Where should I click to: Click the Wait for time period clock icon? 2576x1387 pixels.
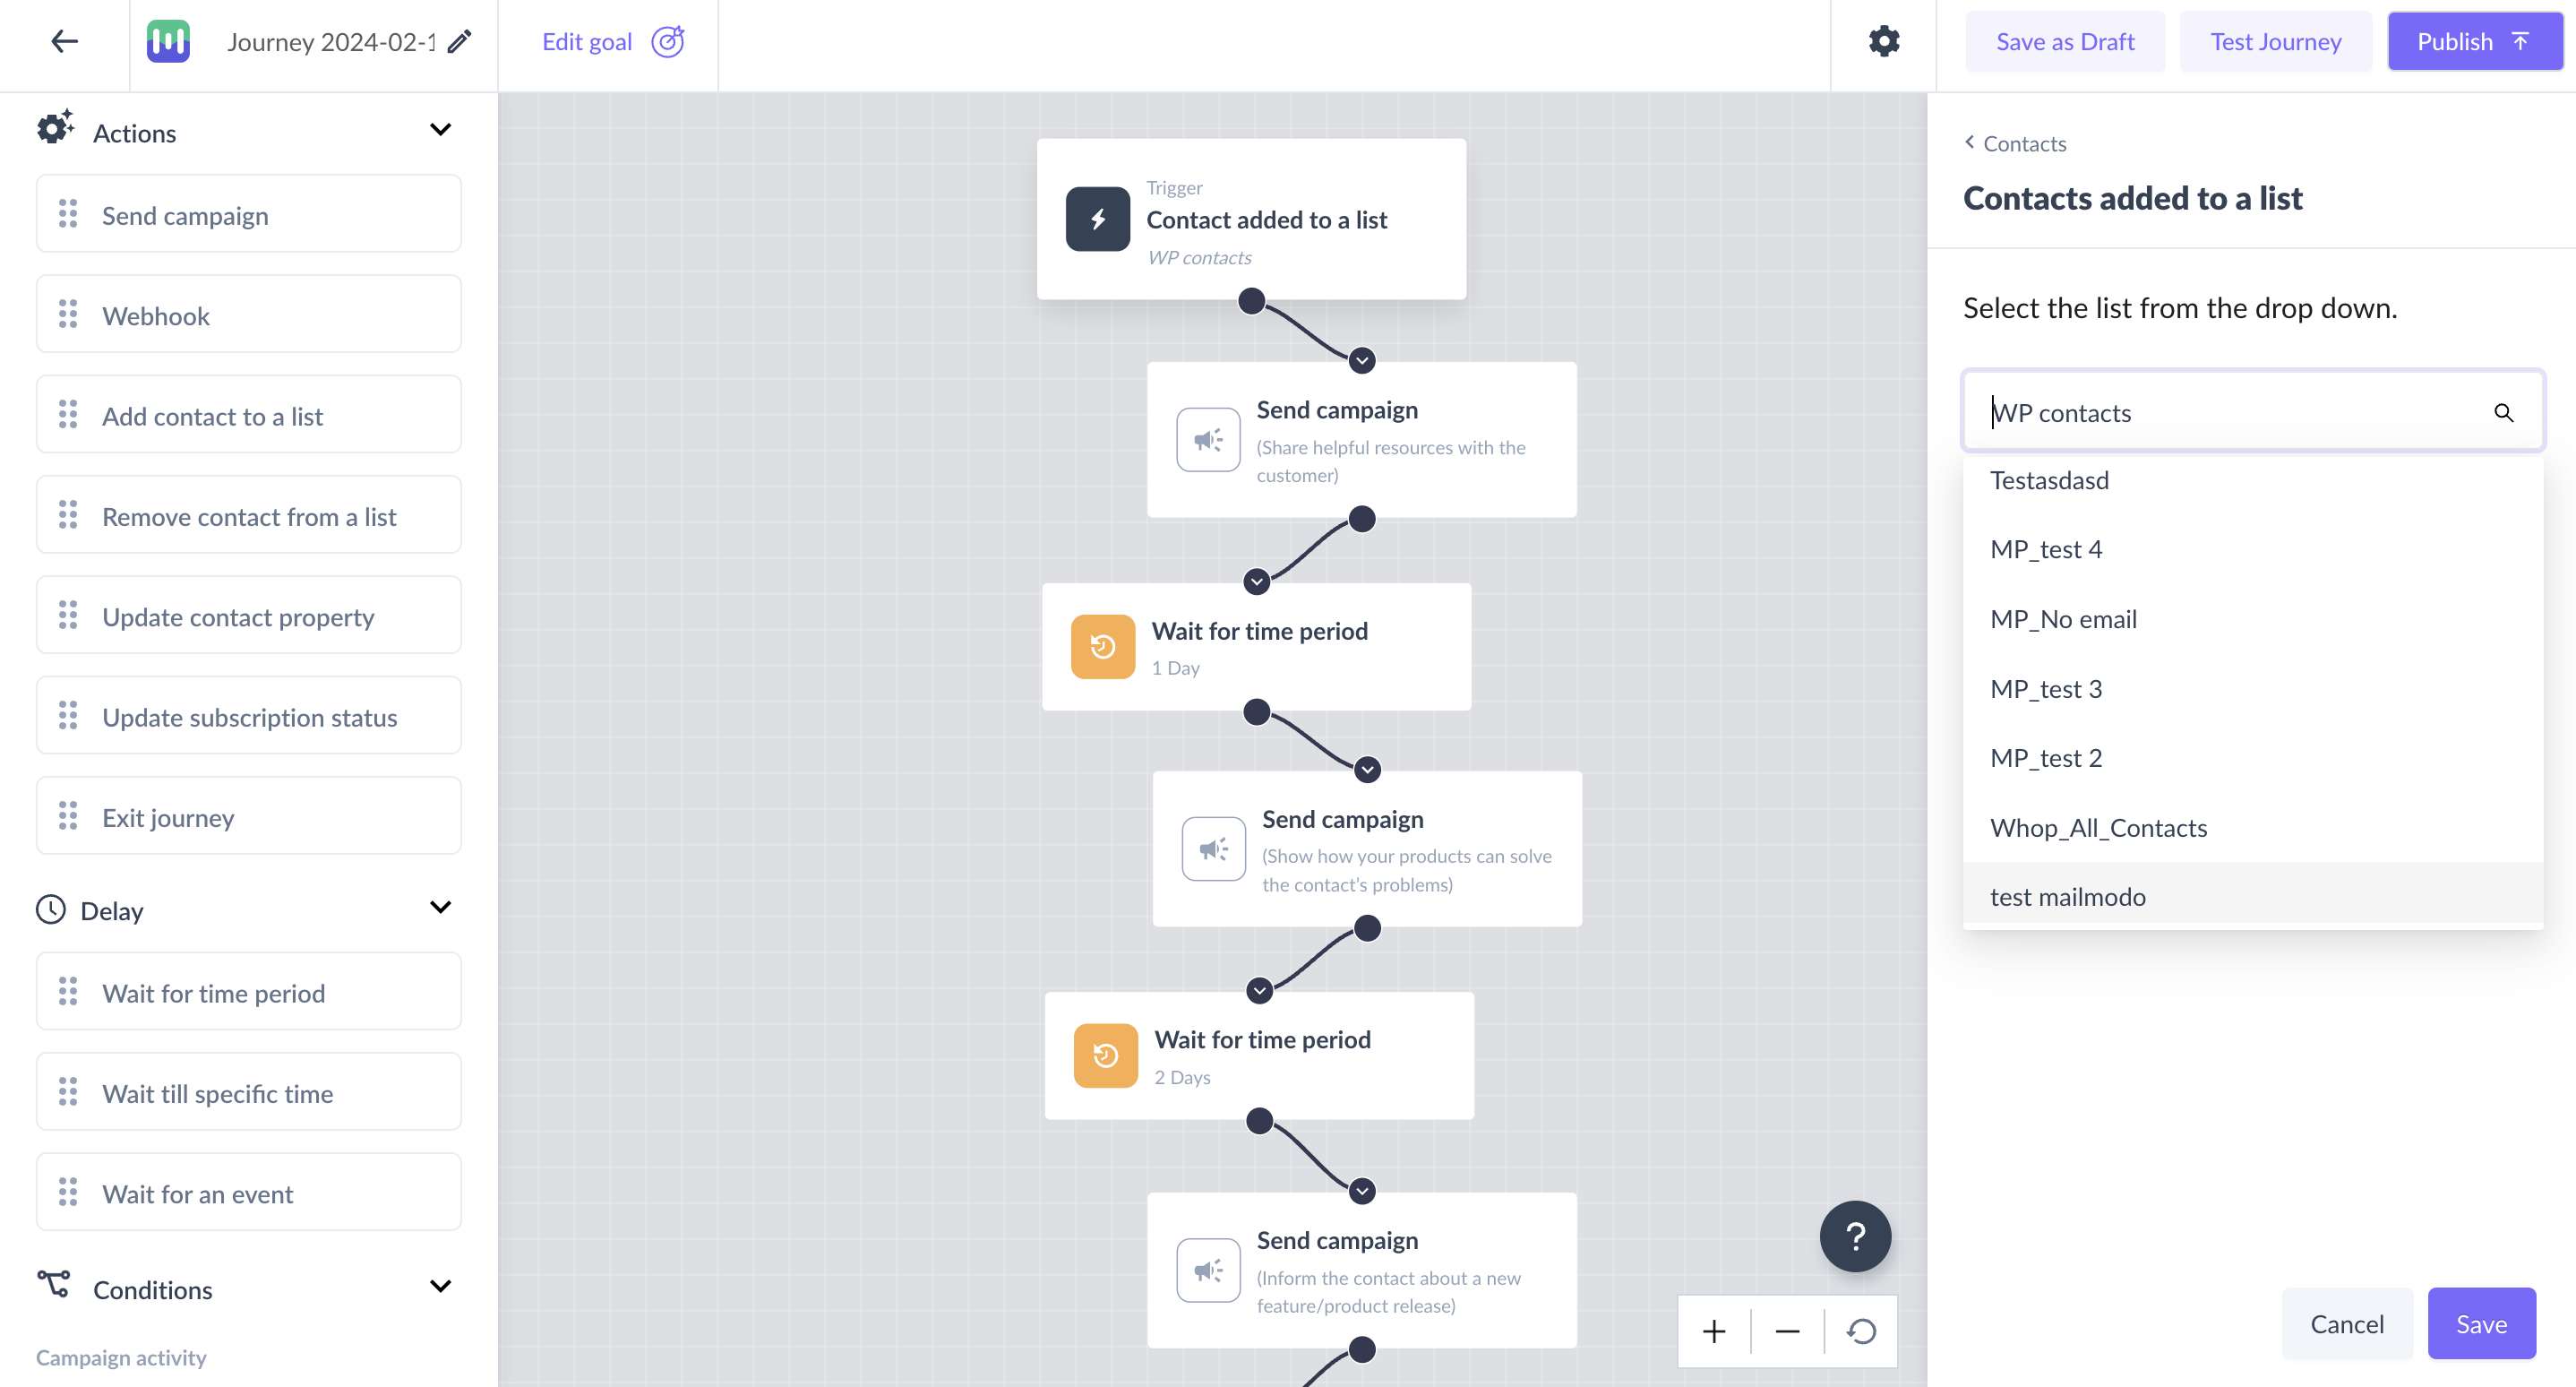1101,646
